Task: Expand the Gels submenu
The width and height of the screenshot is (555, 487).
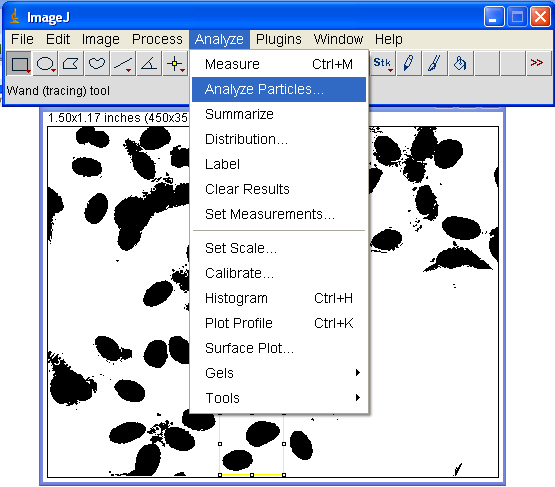Action: pyautogui.click(x=279, y=373)
